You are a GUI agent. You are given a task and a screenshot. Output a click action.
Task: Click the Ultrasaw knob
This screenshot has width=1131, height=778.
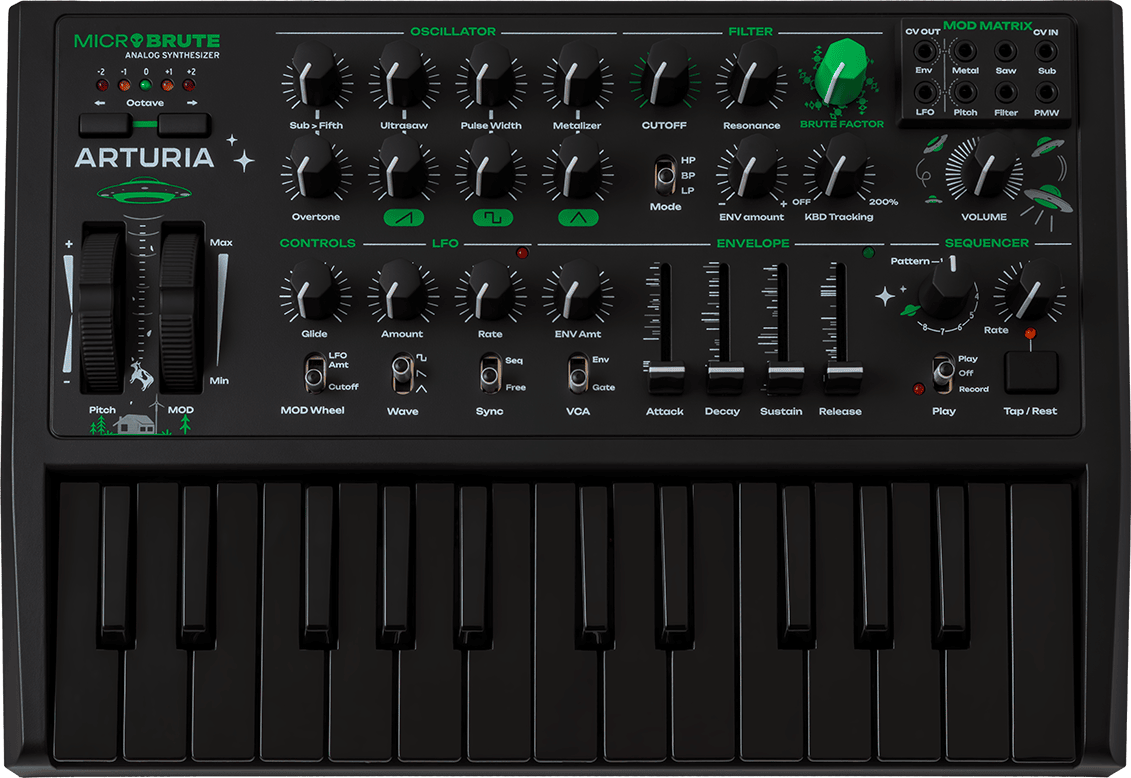coord(403,77)
